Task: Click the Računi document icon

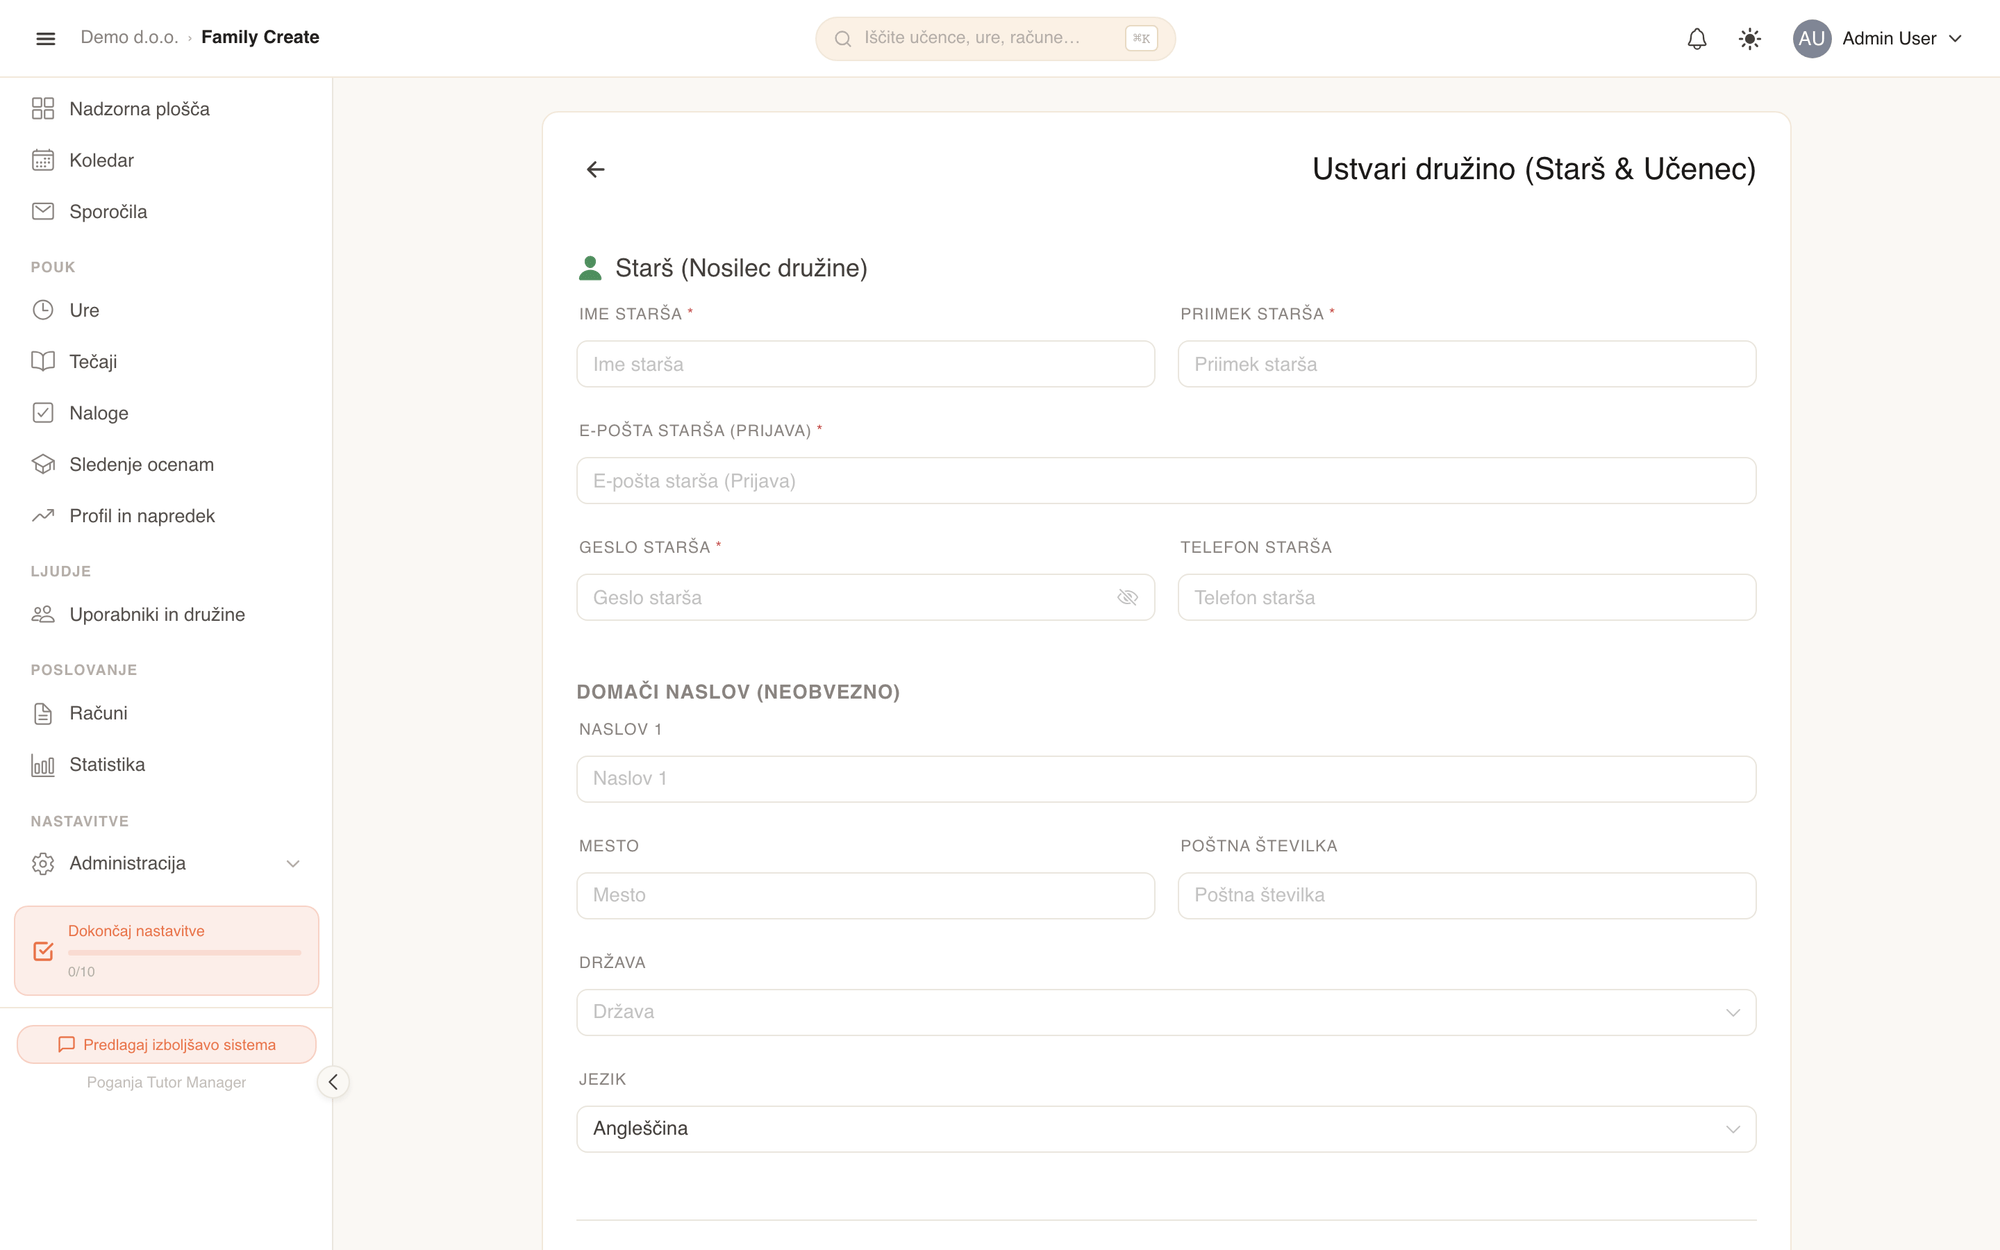Action: (43, 713)
